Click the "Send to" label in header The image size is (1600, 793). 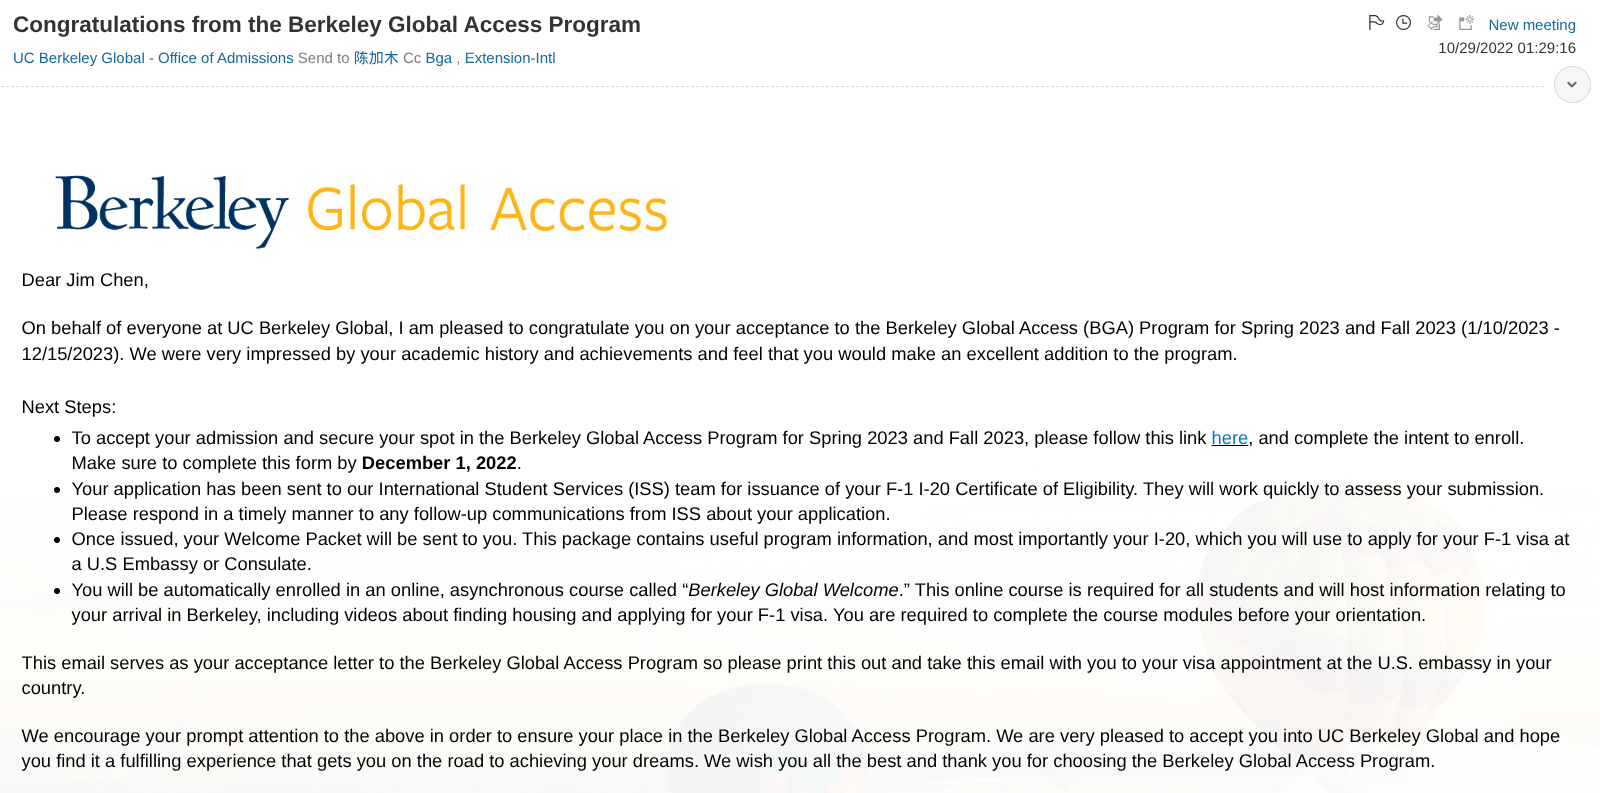[323, 58]
